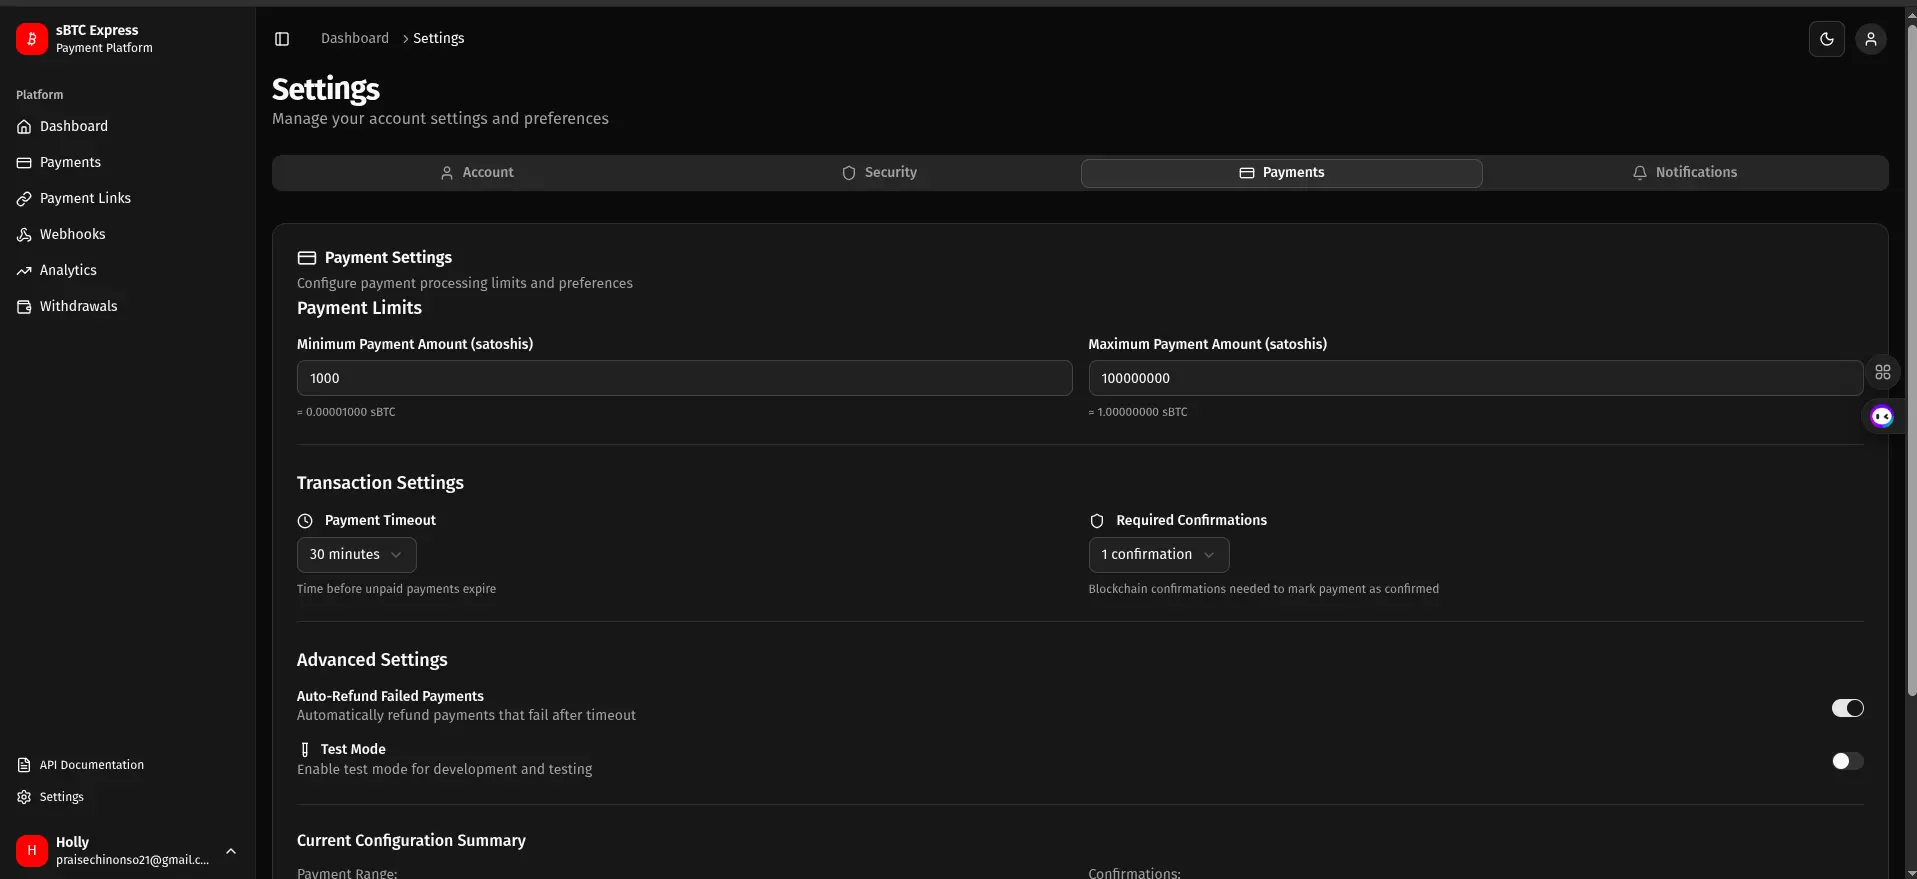Click the floating grid widget icon
The width and height of the screenshot is (1917, 879).
pyautogui.click(x=1883, y=372)
